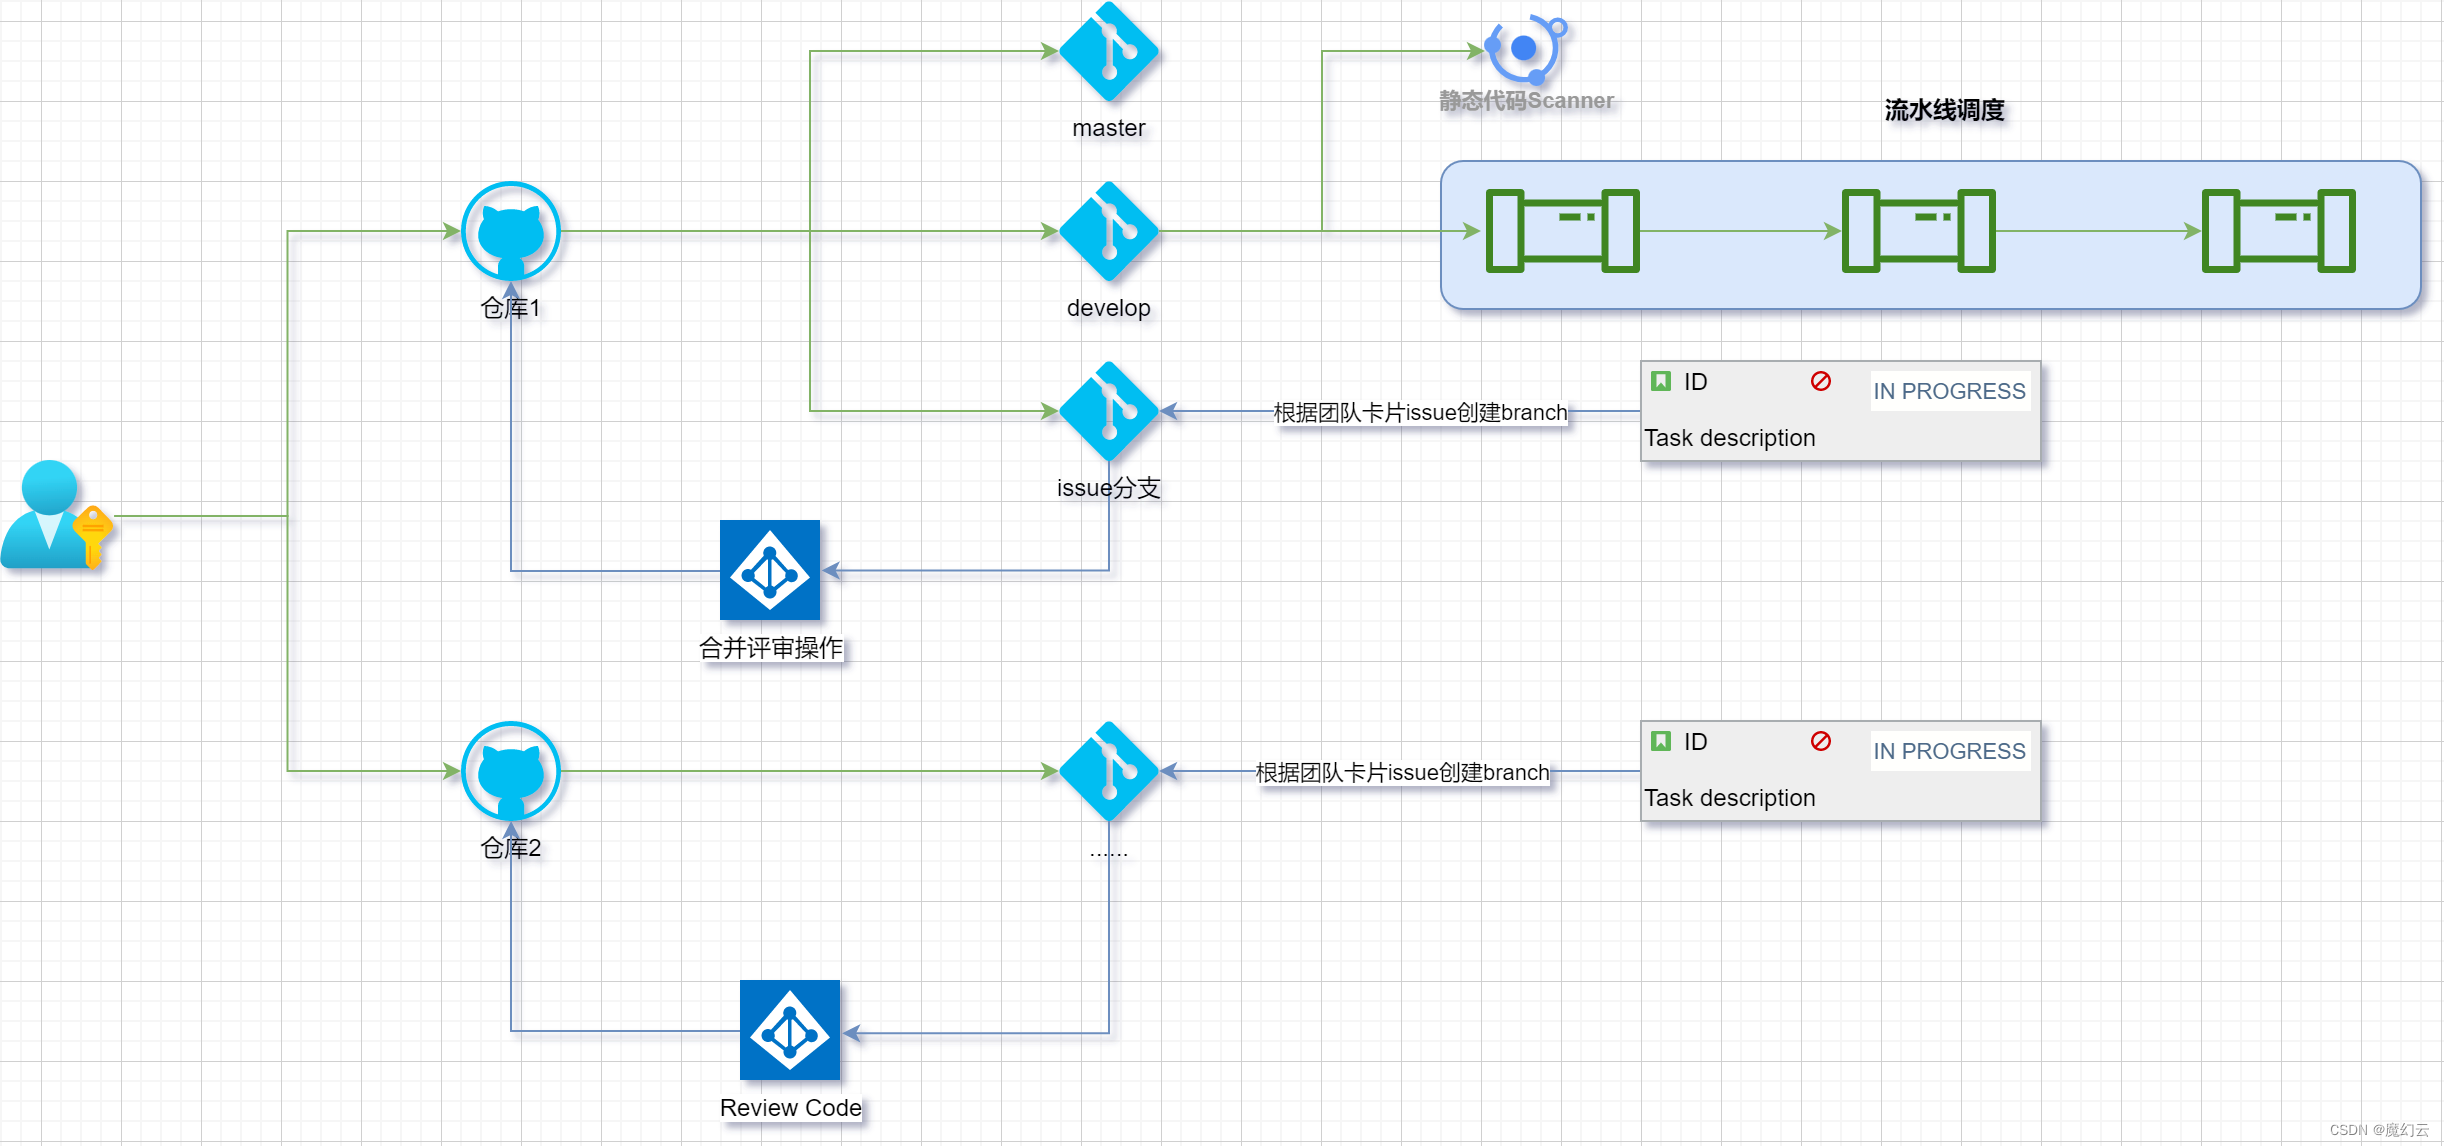Screen dimensions: 2444x1146
Task: Select the 仓库1 label
Action: click(x=511, y=308)
